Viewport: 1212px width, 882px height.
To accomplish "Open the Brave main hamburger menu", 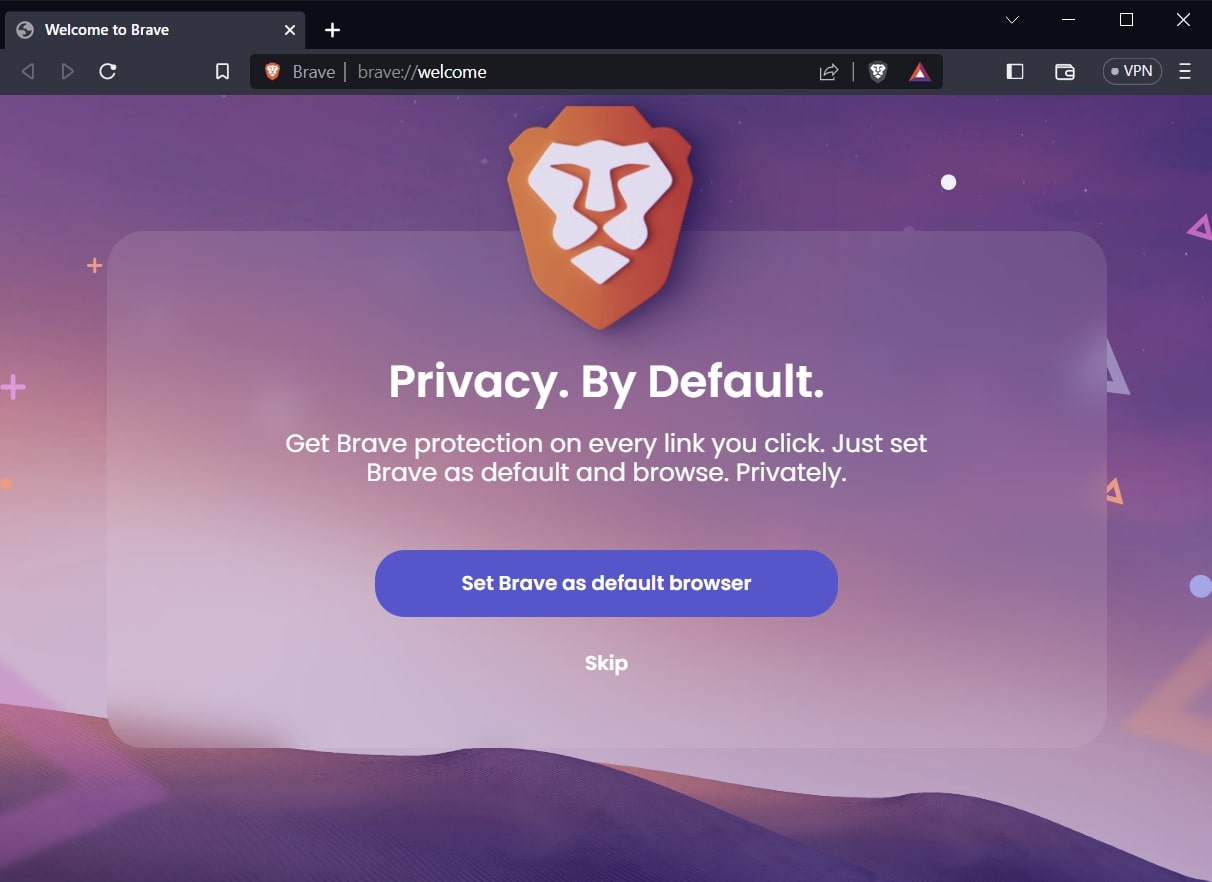I will click(x=1185, y=72).
